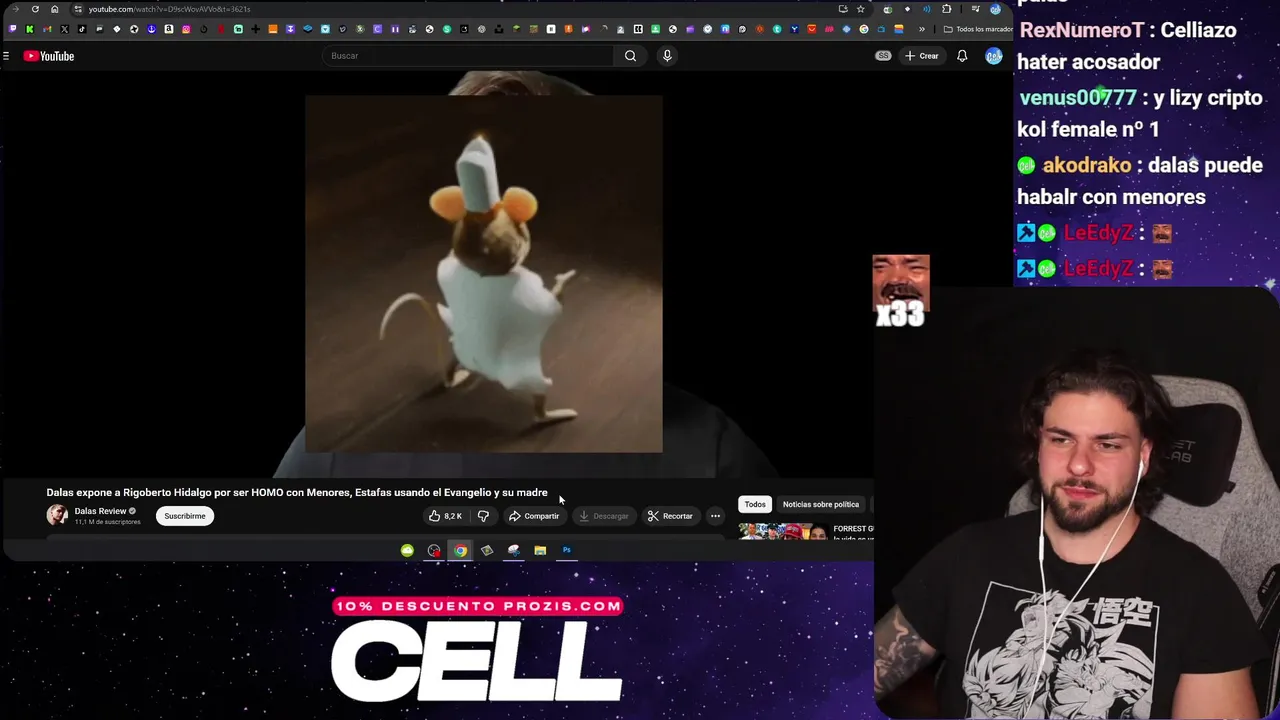Switch to Google Chrome in the taskbar
The height and width of the screenshot is (720, 1280).
[x=460, y=550]
